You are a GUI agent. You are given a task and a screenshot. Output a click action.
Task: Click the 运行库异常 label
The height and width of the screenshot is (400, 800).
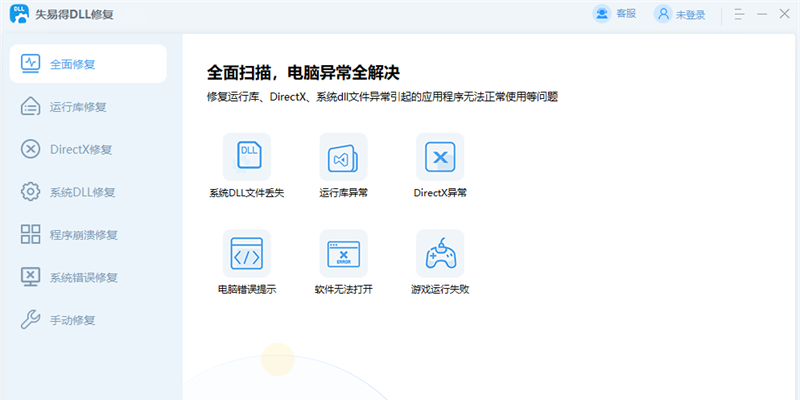[343, 193]
